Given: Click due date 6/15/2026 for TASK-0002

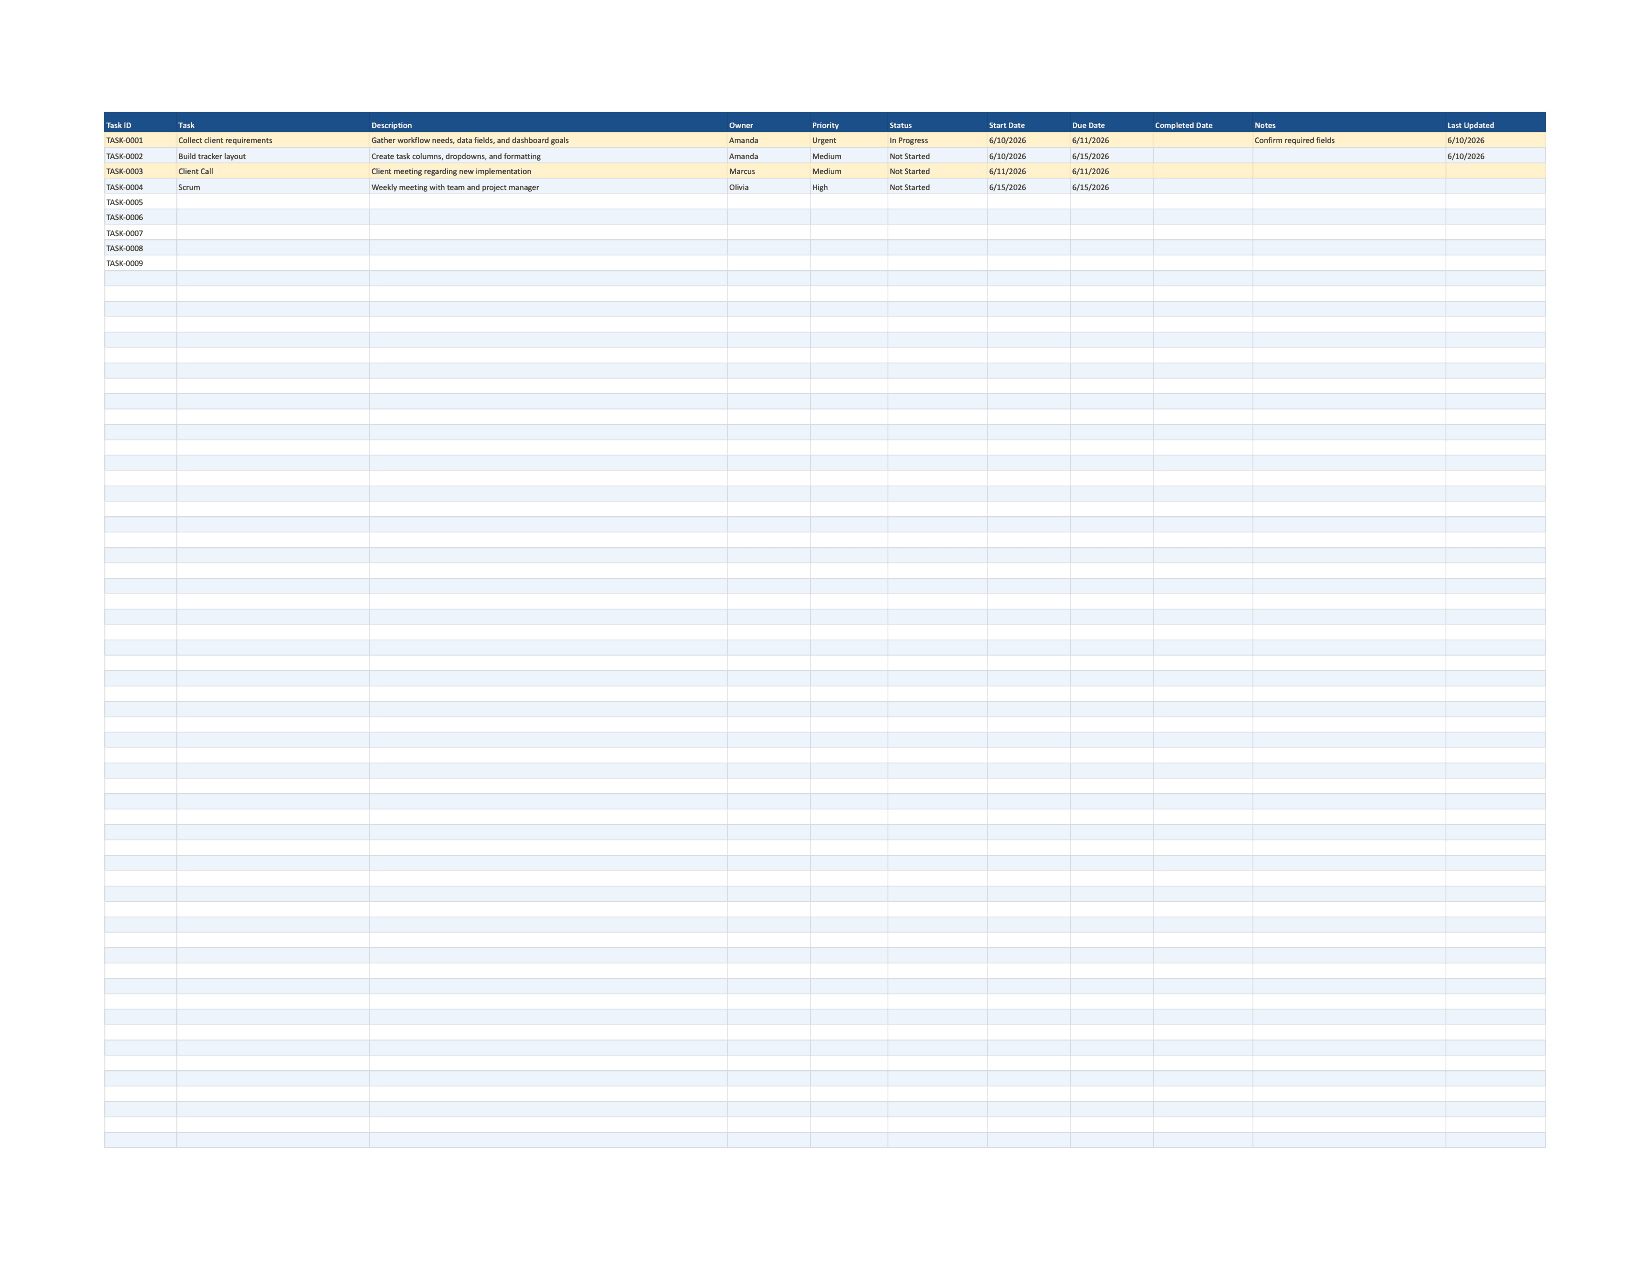Looking at the screenshot, I should (1111, 156).
